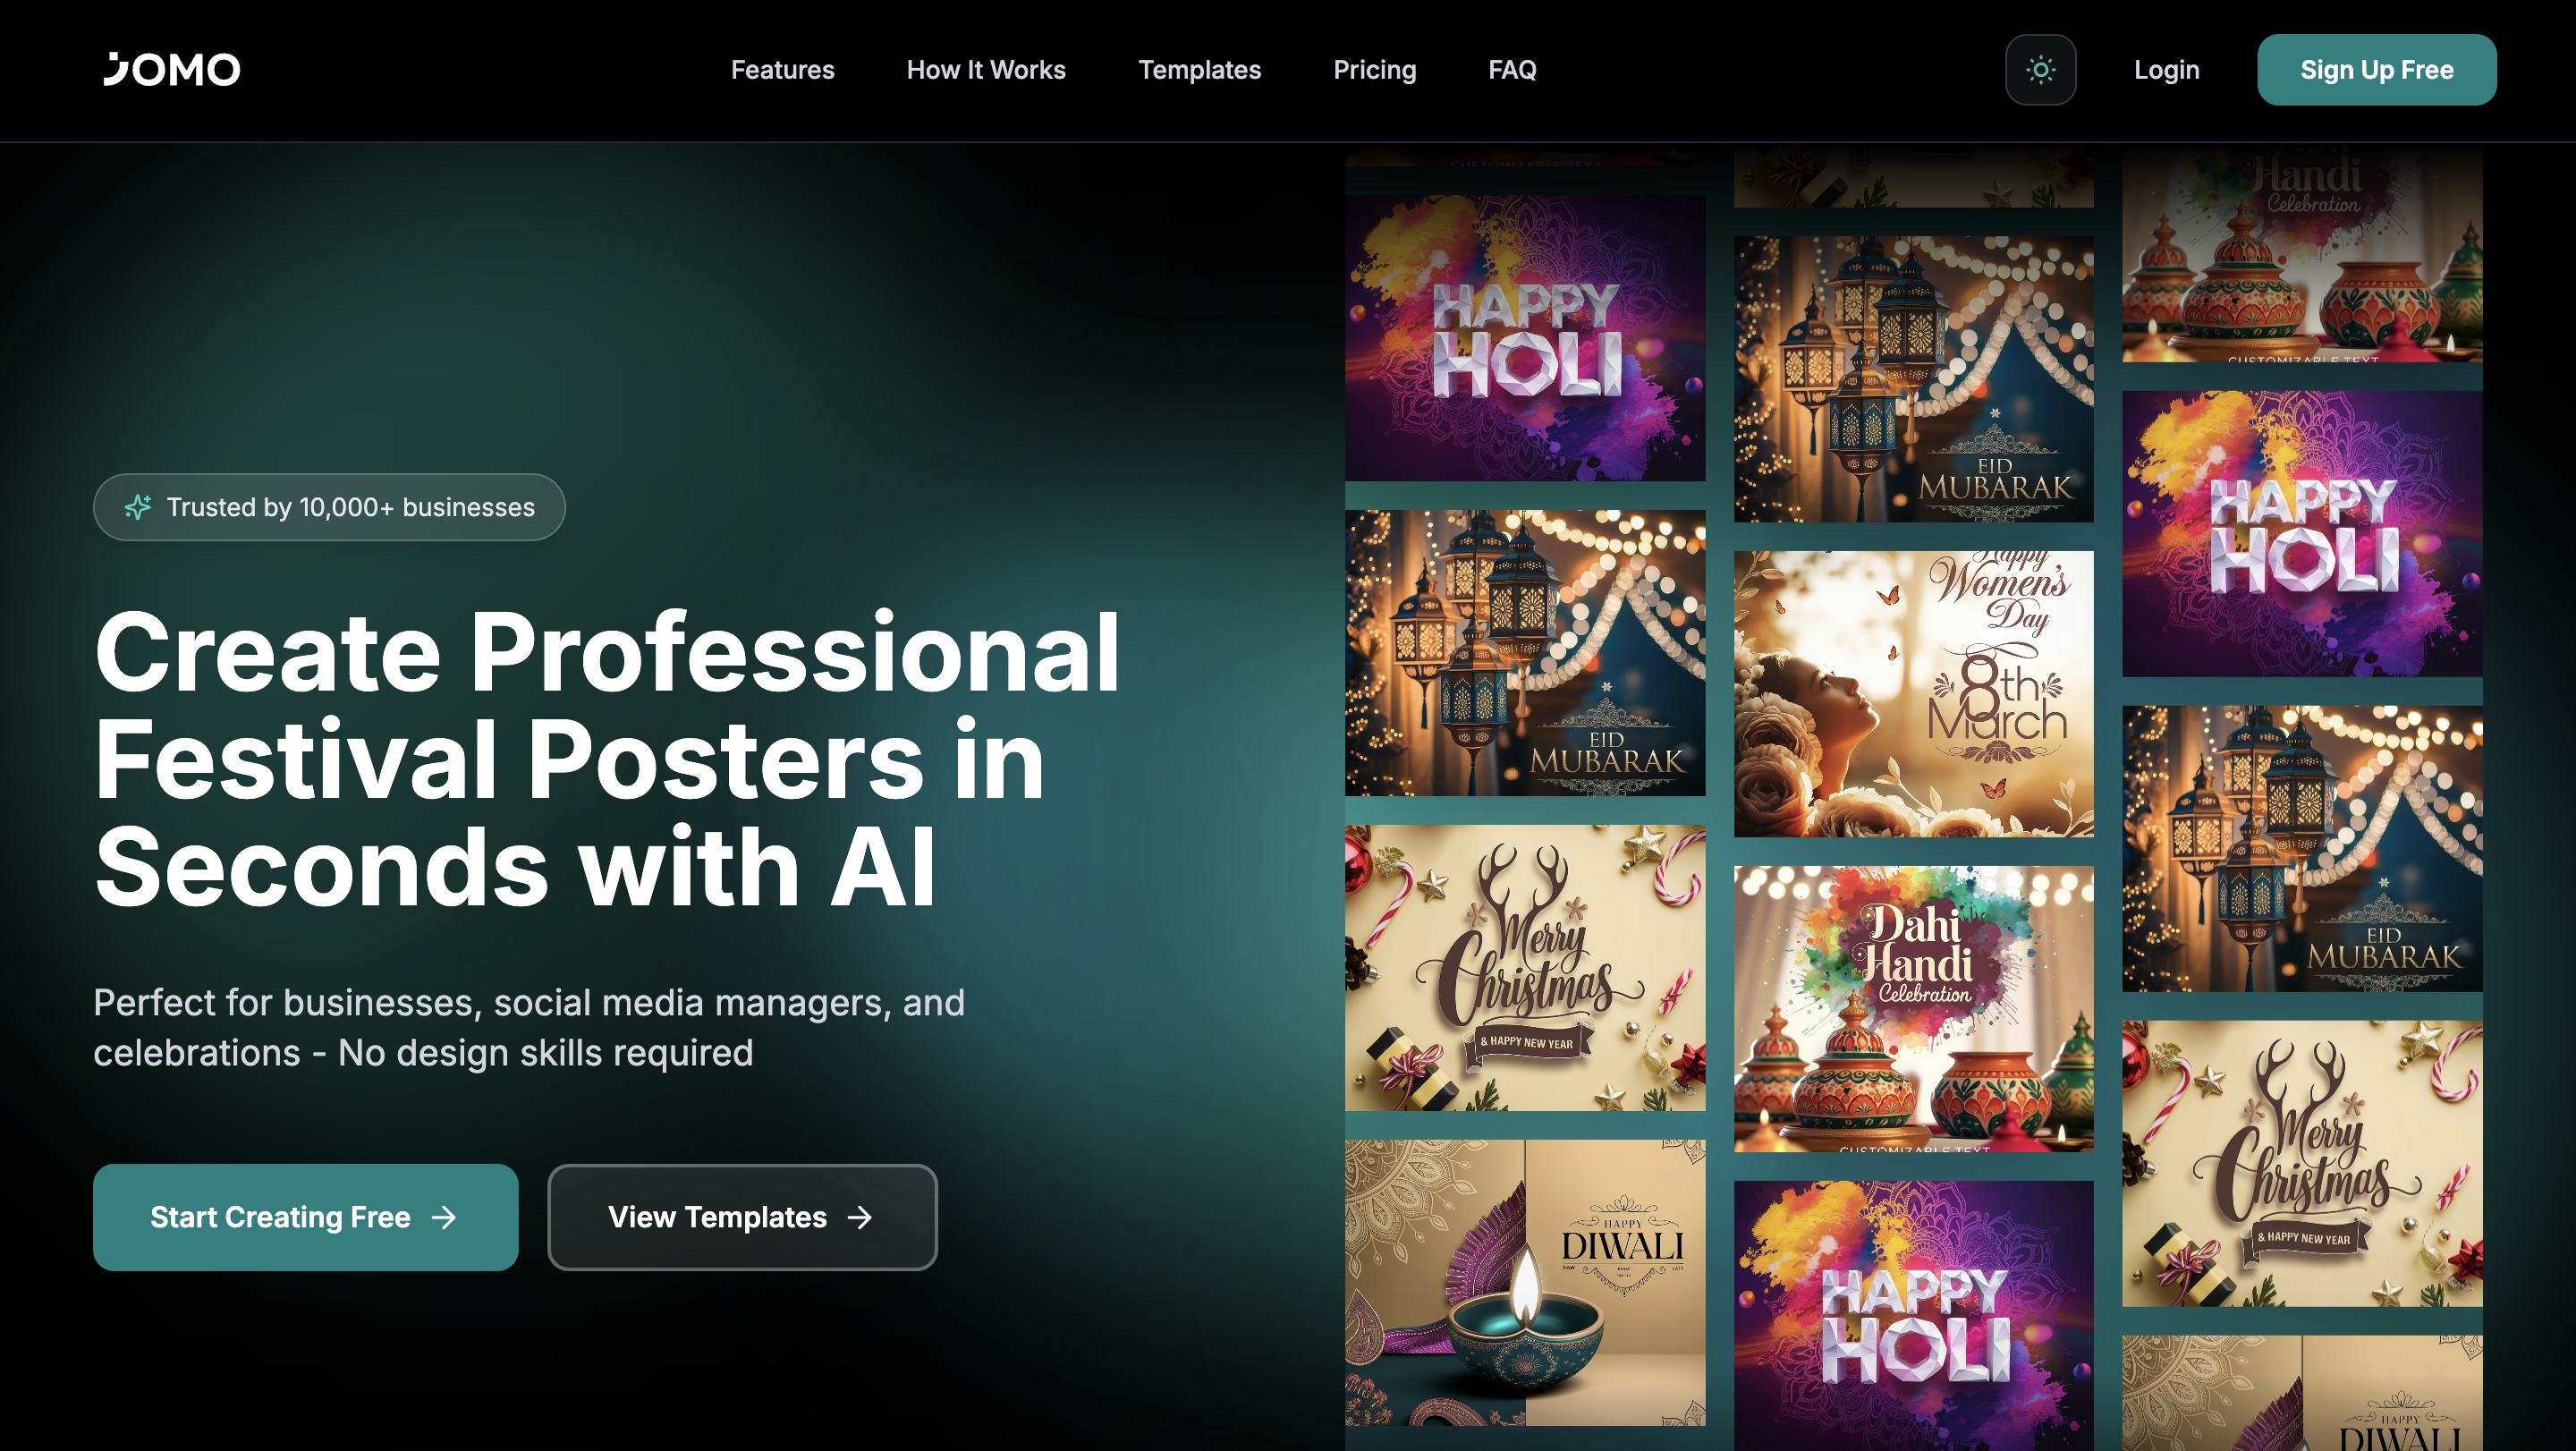Go to How It Works section

[x=986, y=70]
